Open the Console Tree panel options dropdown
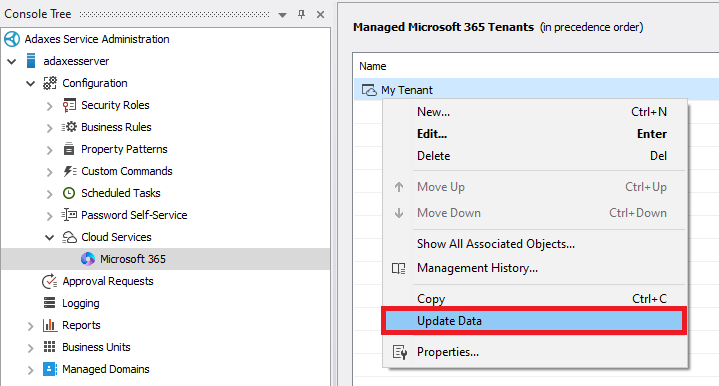The image size is (719, 386). point(282,15)
